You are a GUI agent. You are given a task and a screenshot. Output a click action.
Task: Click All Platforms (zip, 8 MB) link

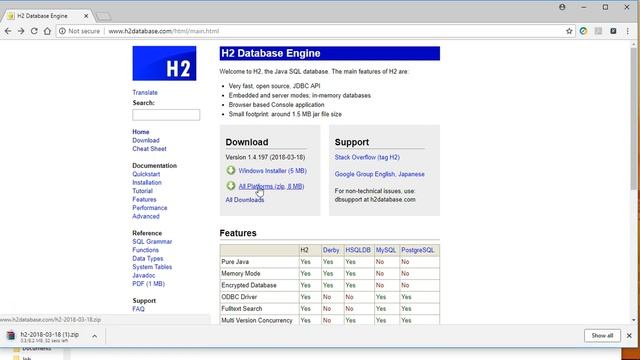point(271,187)
